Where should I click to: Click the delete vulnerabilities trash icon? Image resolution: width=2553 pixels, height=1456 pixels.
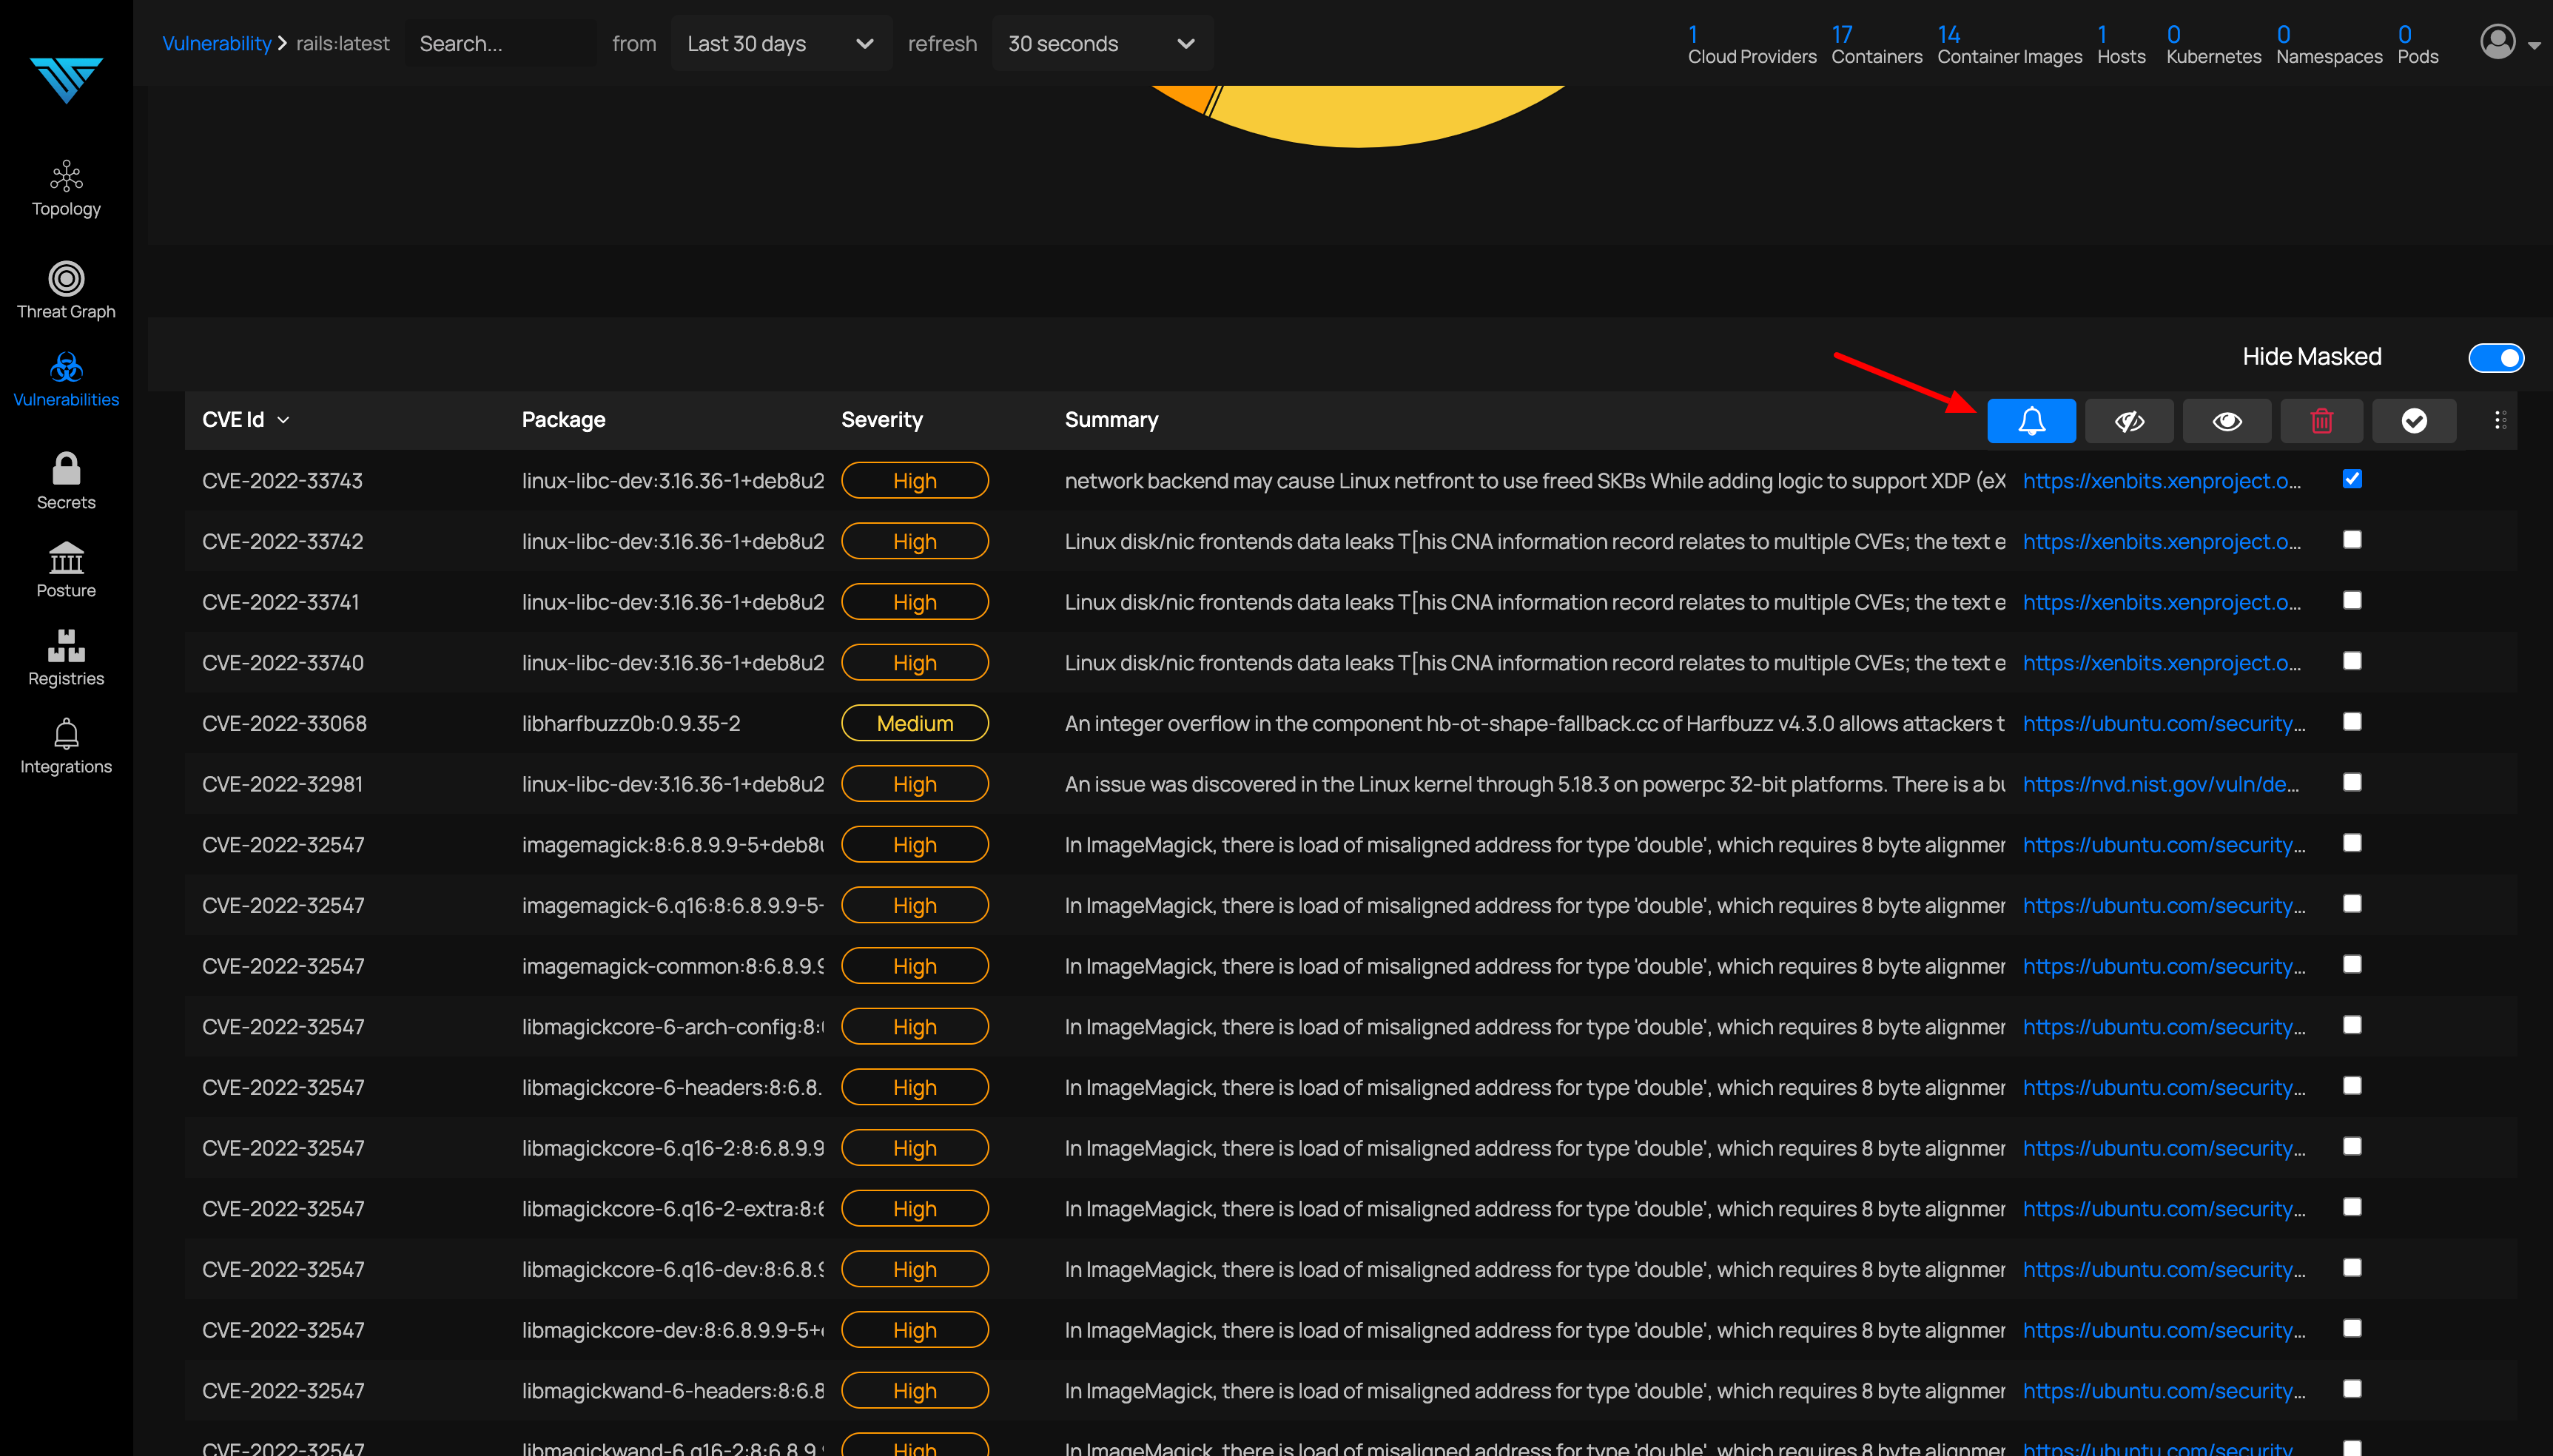tap(2321, 420)
